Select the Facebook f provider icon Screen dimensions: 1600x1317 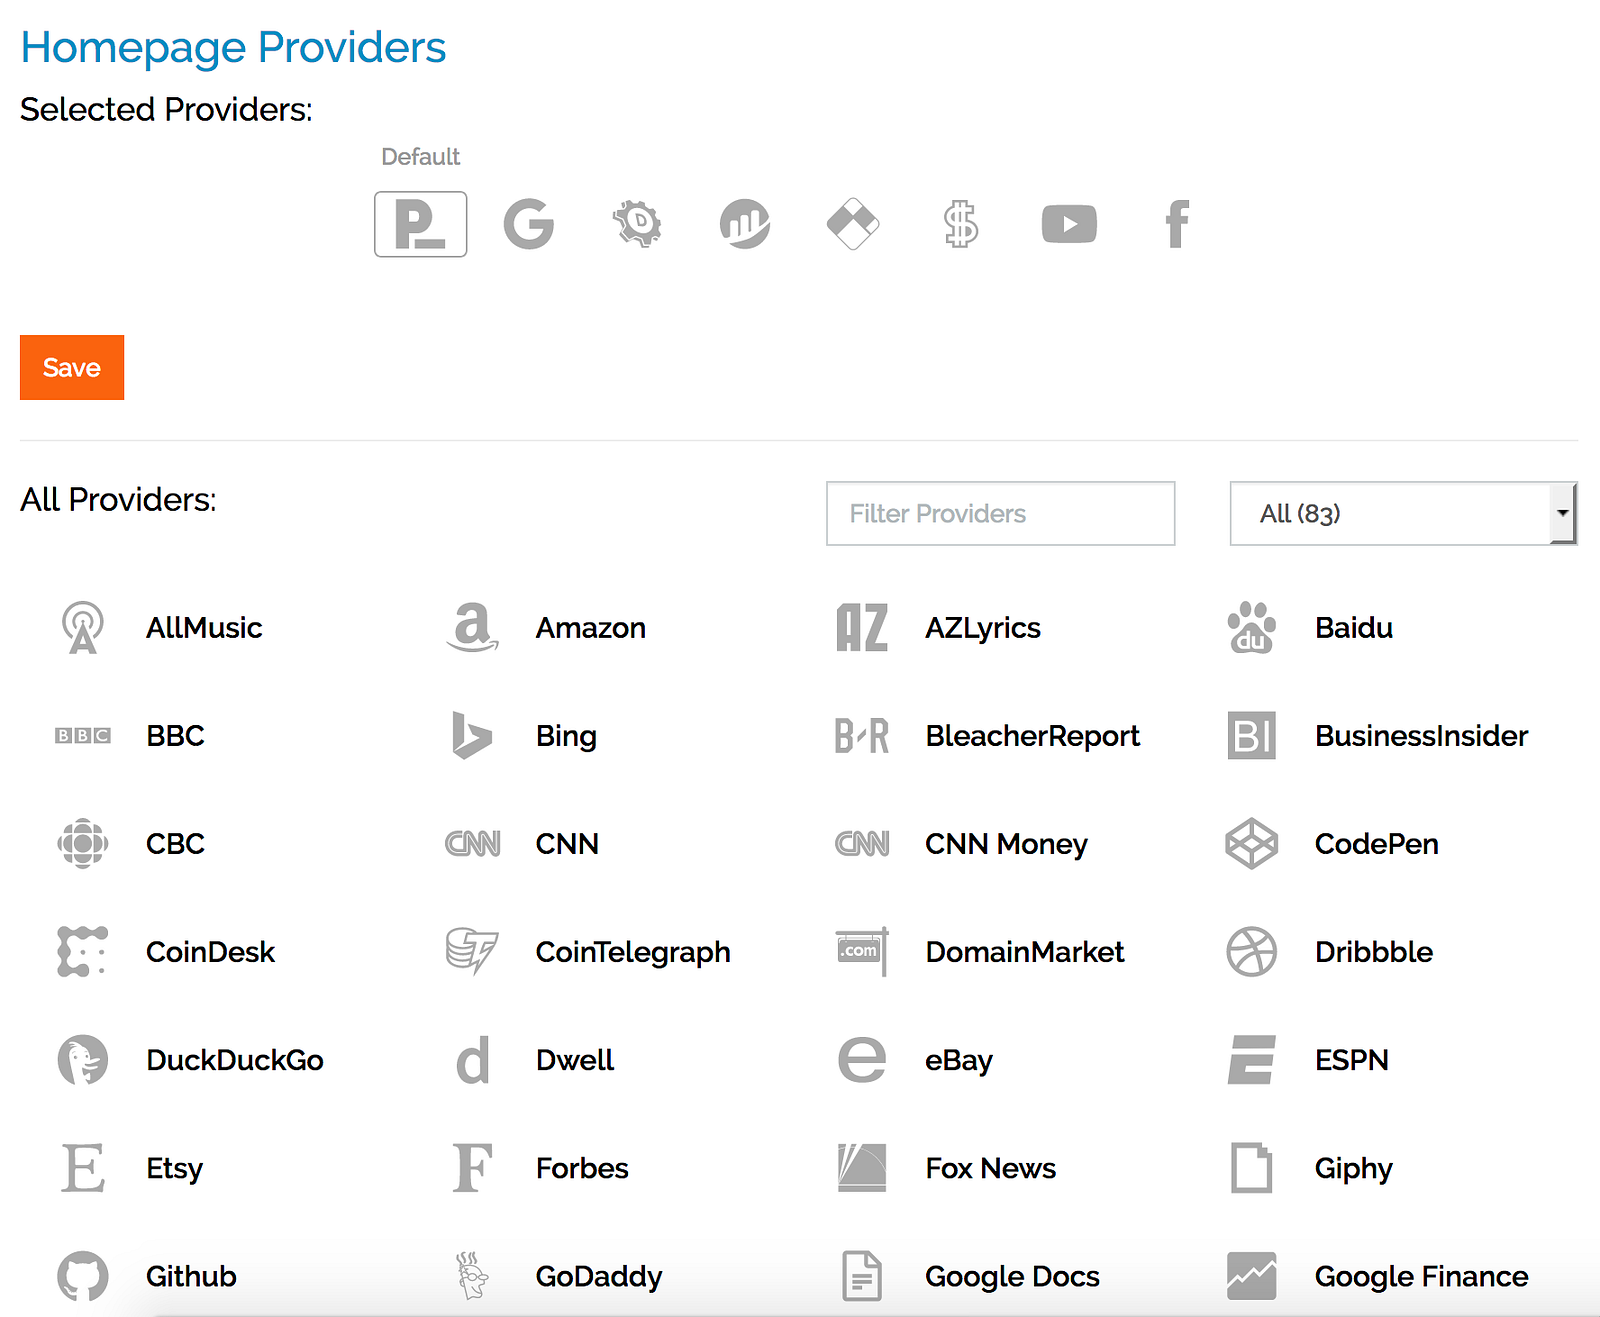click(x=1177, y=223)
